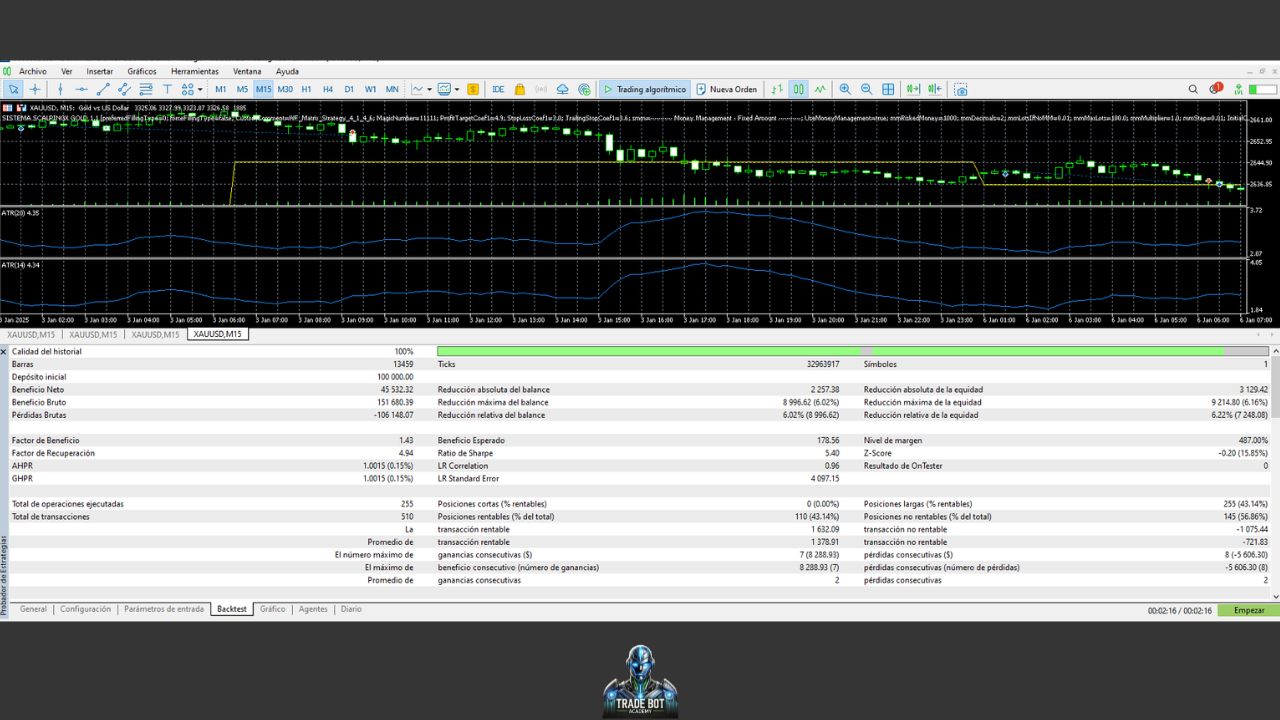Switch chart to MN timeframe
Viewport: 1280px width, 720px height.
[392, 89]
